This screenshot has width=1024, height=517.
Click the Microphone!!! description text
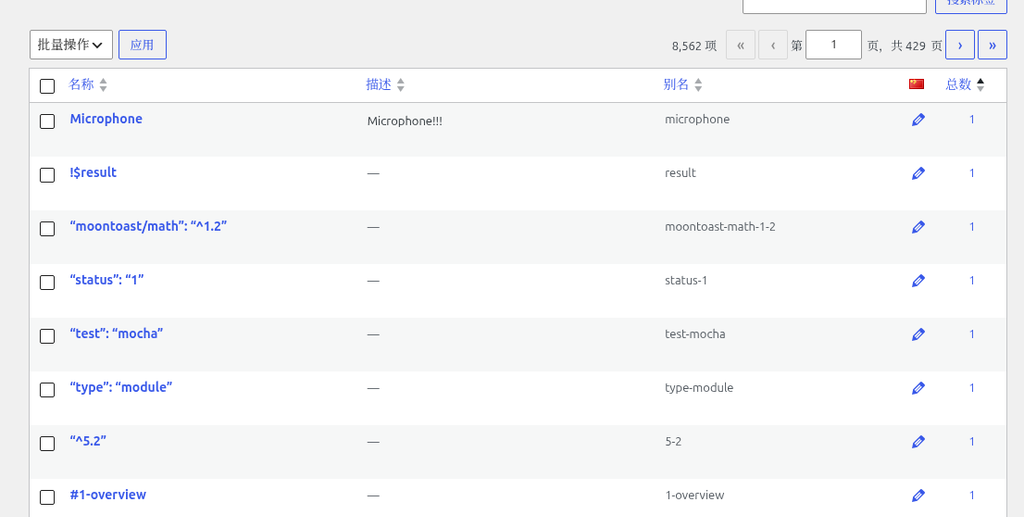point(405,121)
